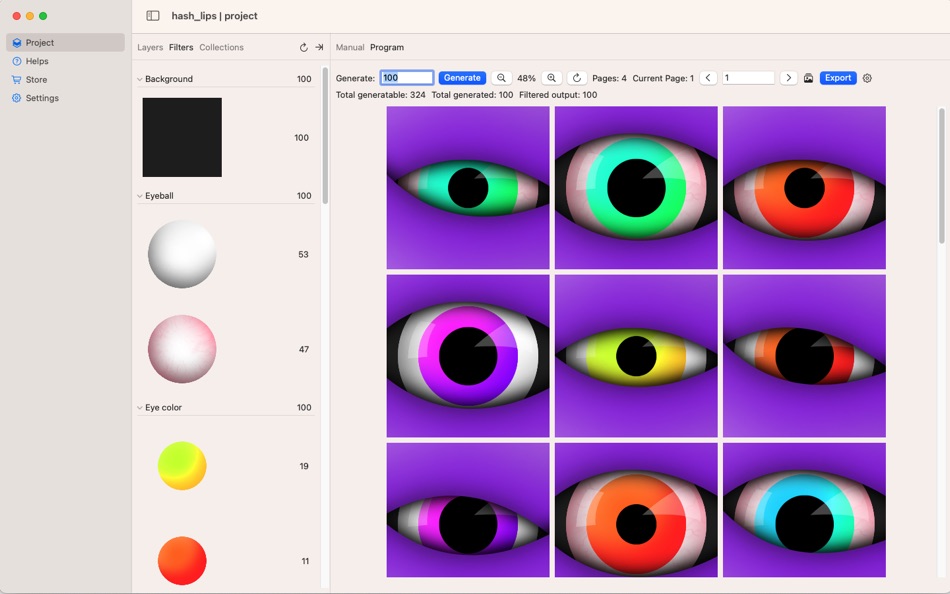950x594 pixels.
Task: Switch to the Manual tab
Action: tap(350, 47)
